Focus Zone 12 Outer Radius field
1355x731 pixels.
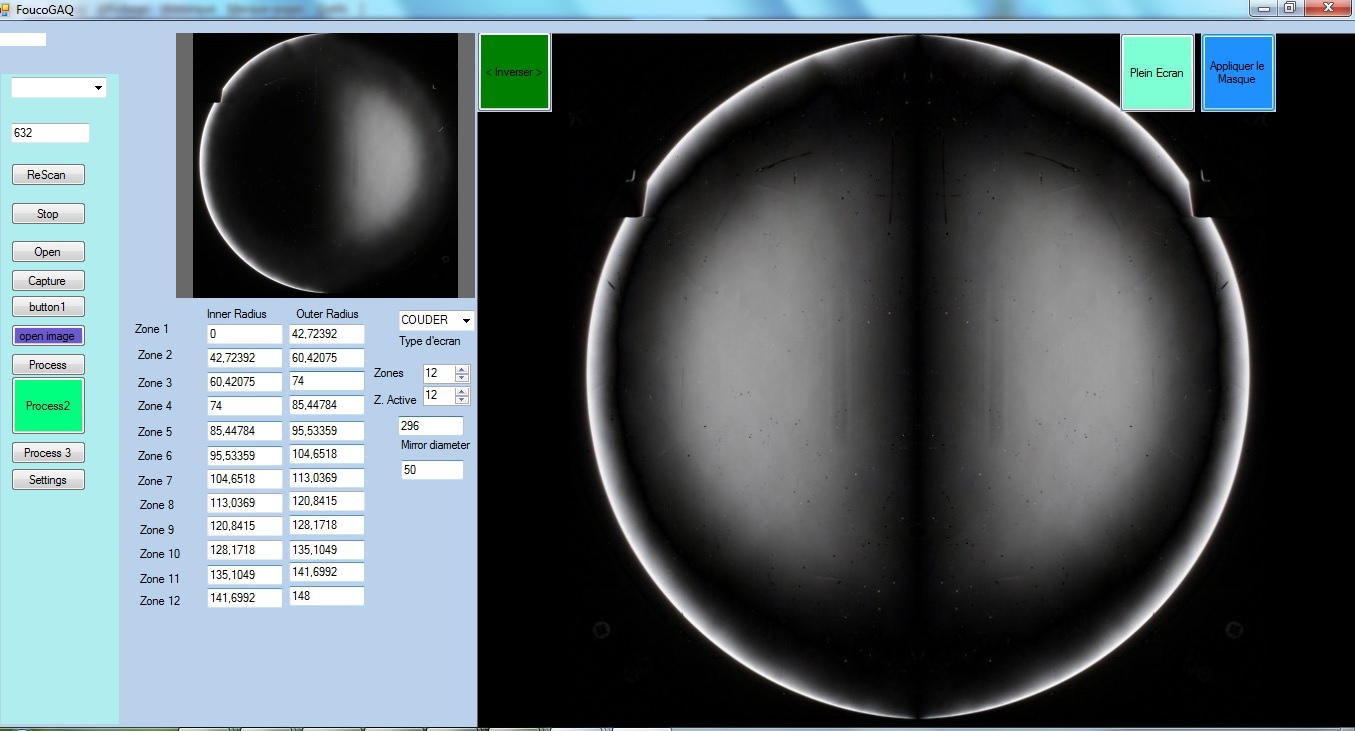[x=327, y=596]
